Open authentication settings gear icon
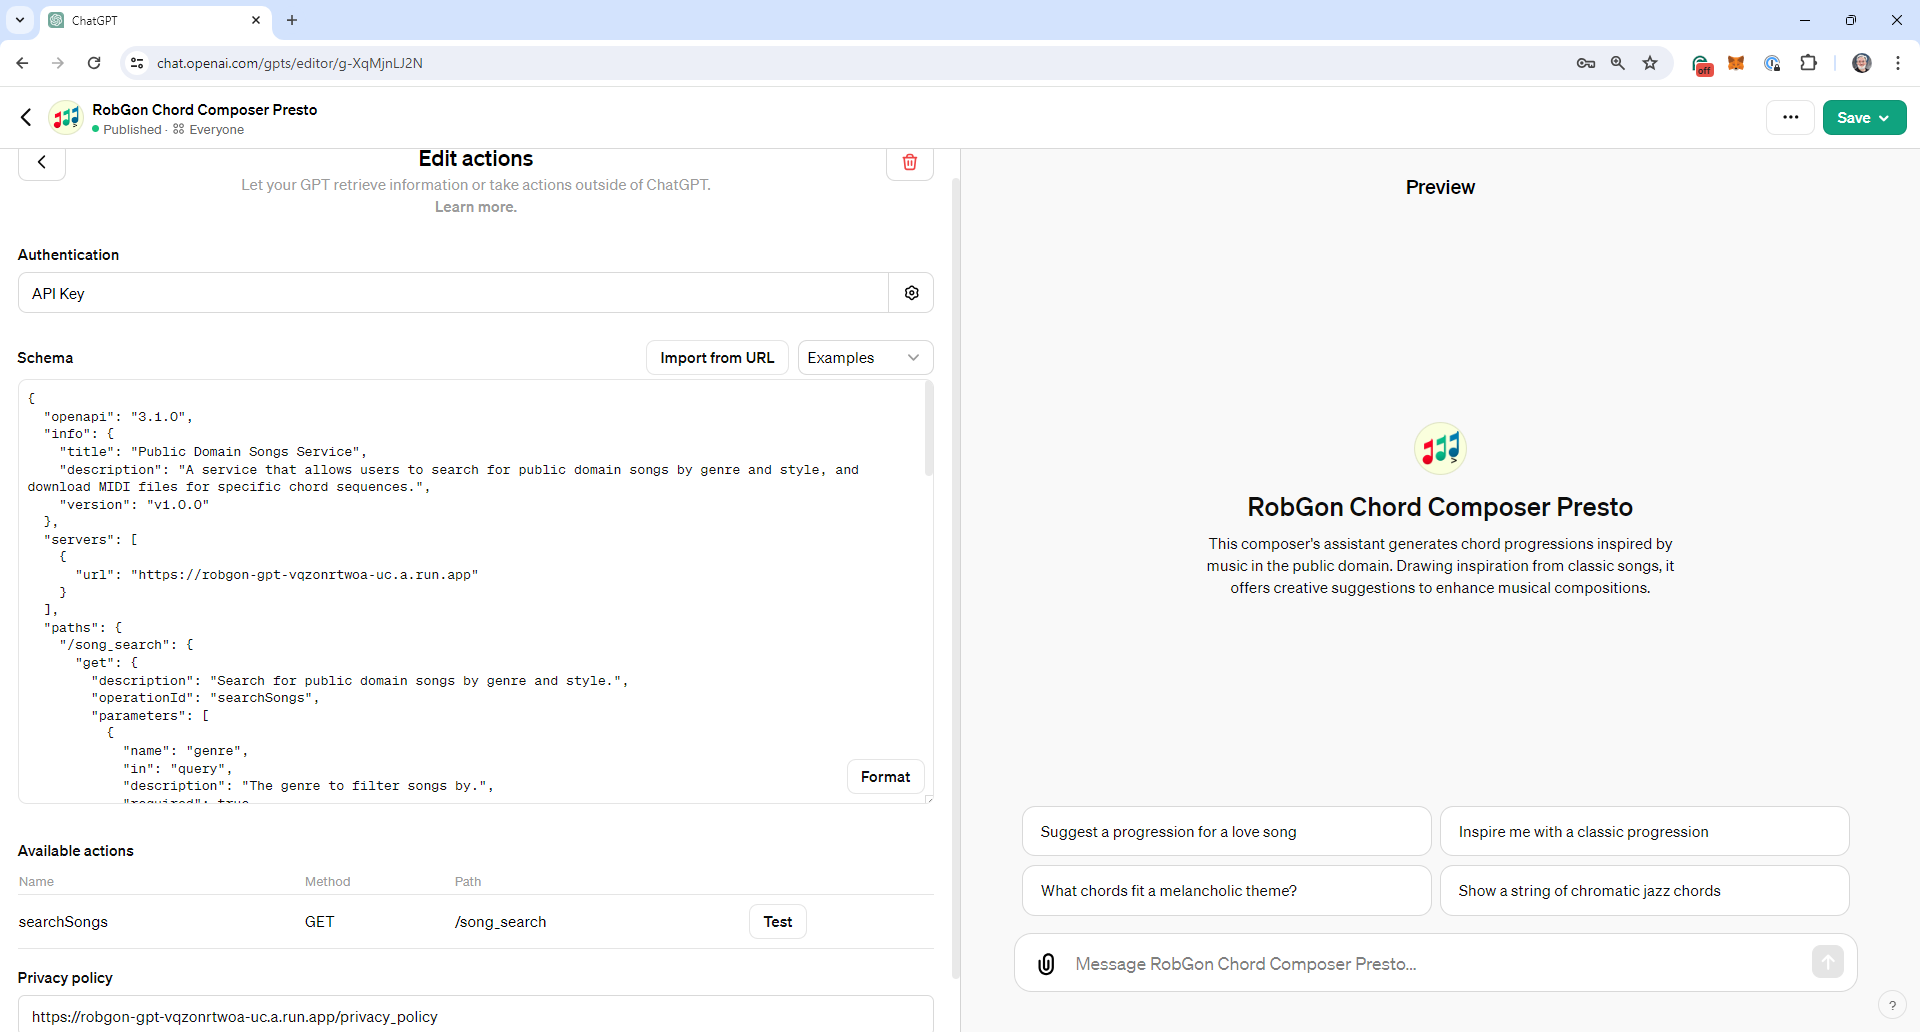1920x1032 pixels. click(x=911, y=293)
